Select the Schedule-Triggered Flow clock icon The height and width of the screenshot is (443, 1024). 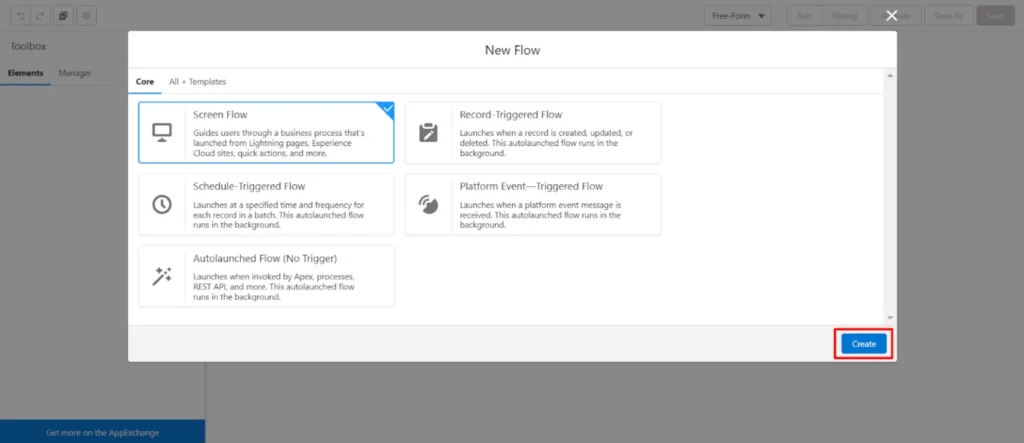coord(161,204)
